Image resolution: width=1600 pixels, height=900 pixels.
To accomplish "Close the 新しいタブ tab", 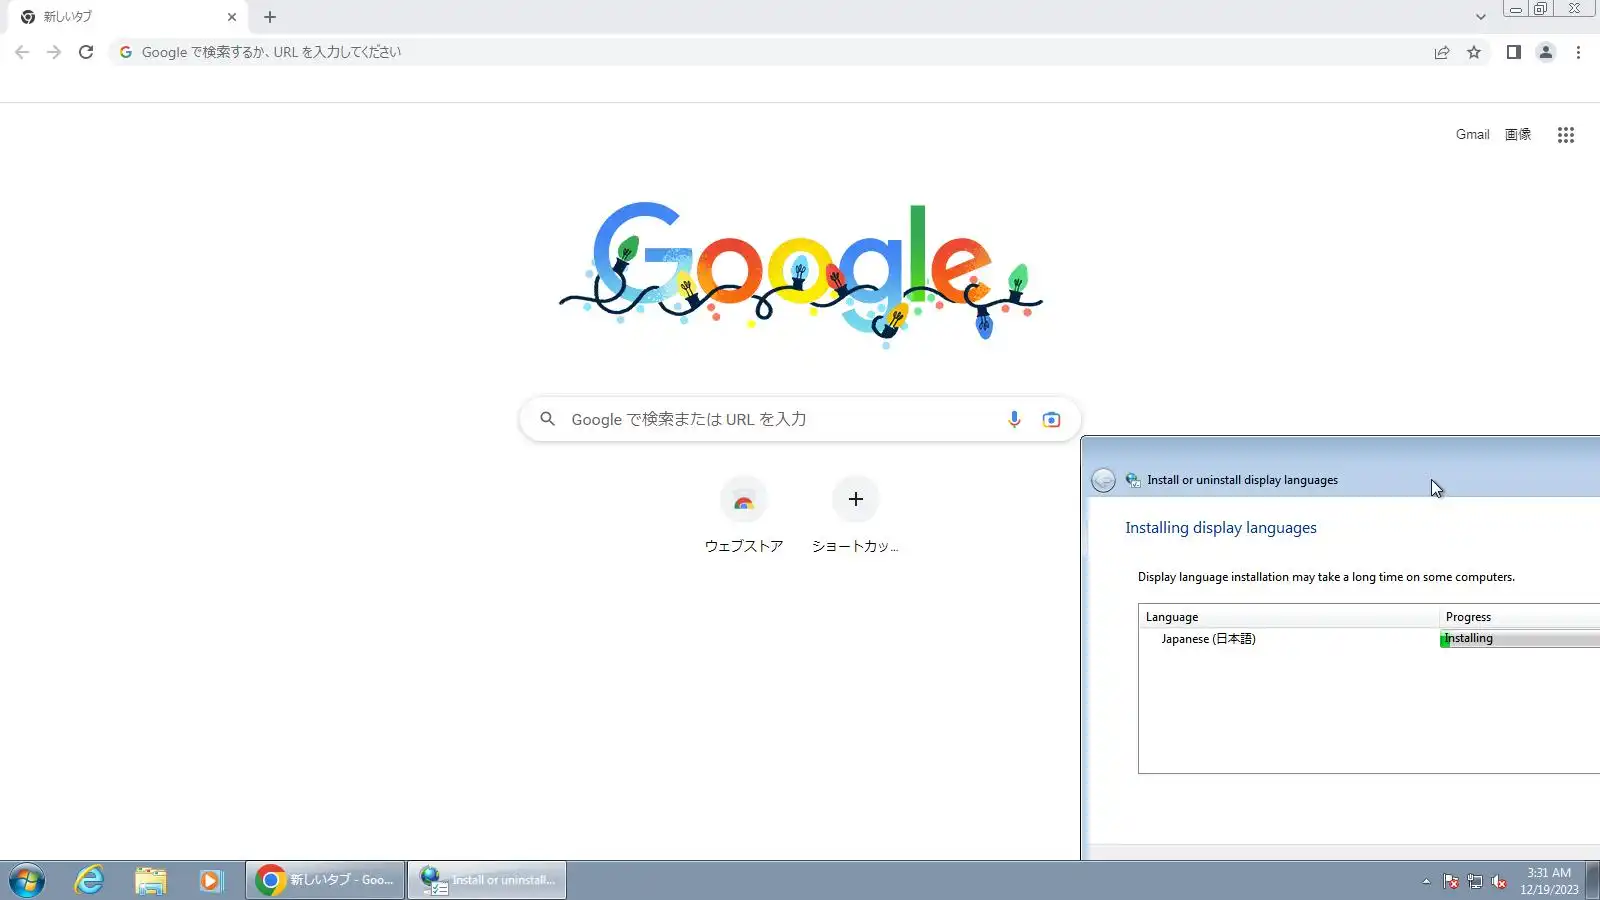I will (232, 17).
